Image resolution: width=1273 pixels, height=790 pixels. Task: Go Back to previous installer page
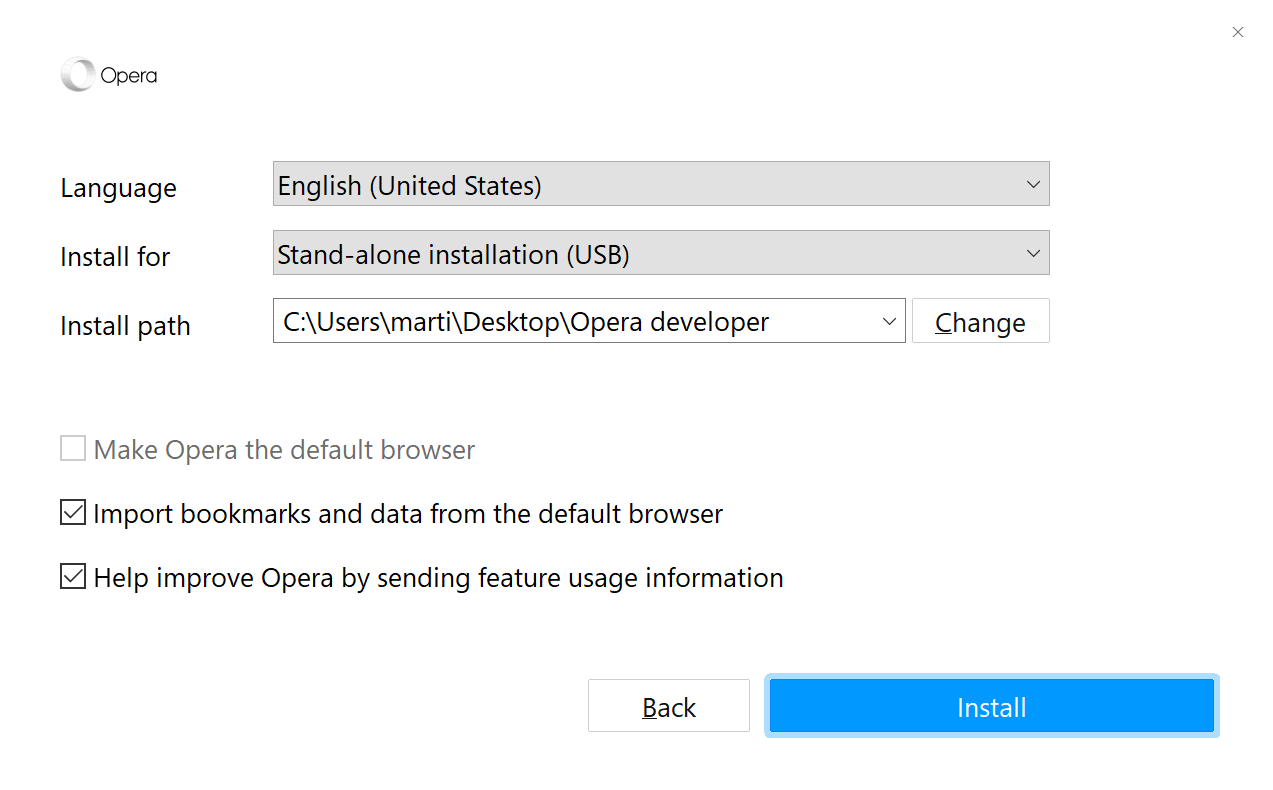click(x=669, y=706)
